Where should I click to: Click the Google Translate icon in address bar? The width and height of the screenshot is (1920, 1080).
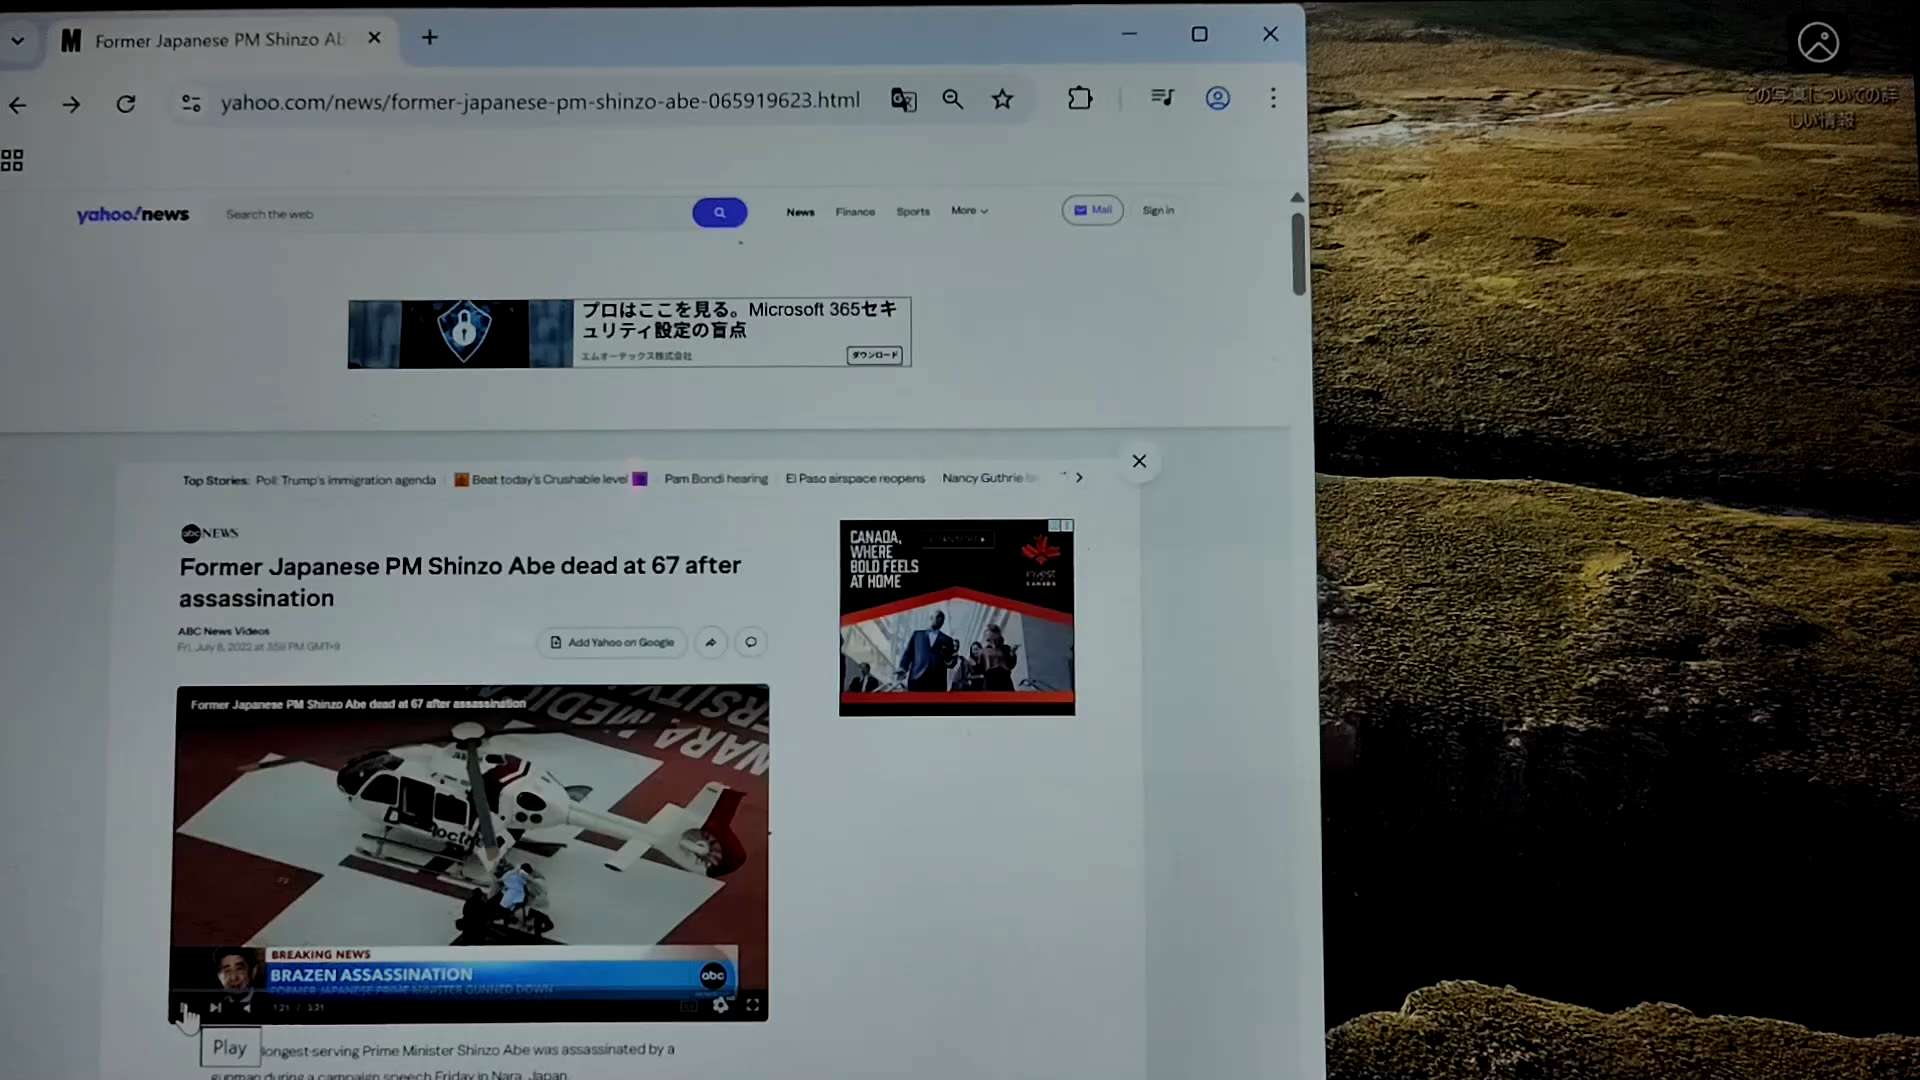tap(903, 100)
